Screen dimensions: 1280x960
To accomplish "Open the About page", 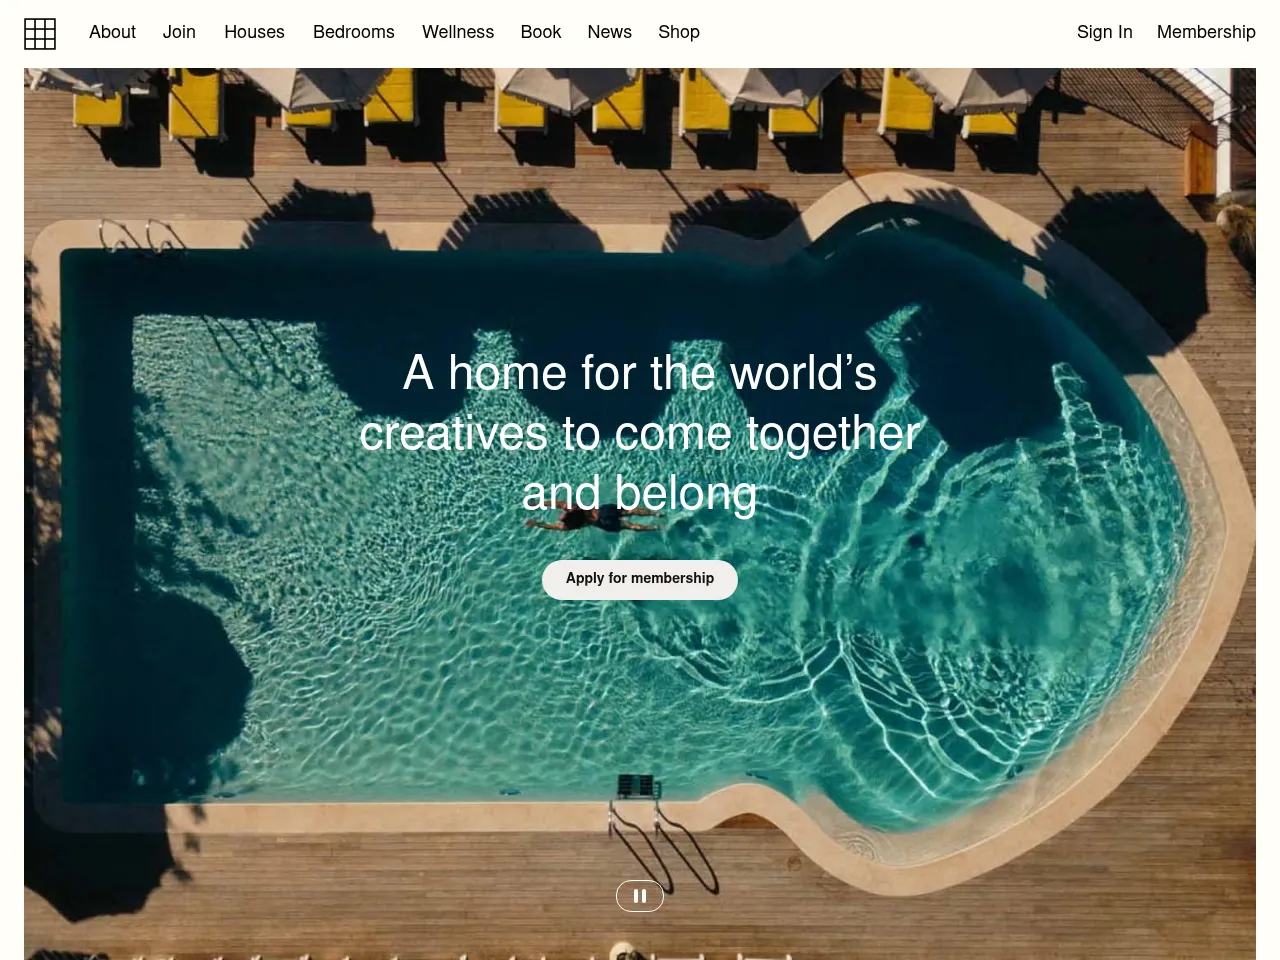I will [112, 33].
